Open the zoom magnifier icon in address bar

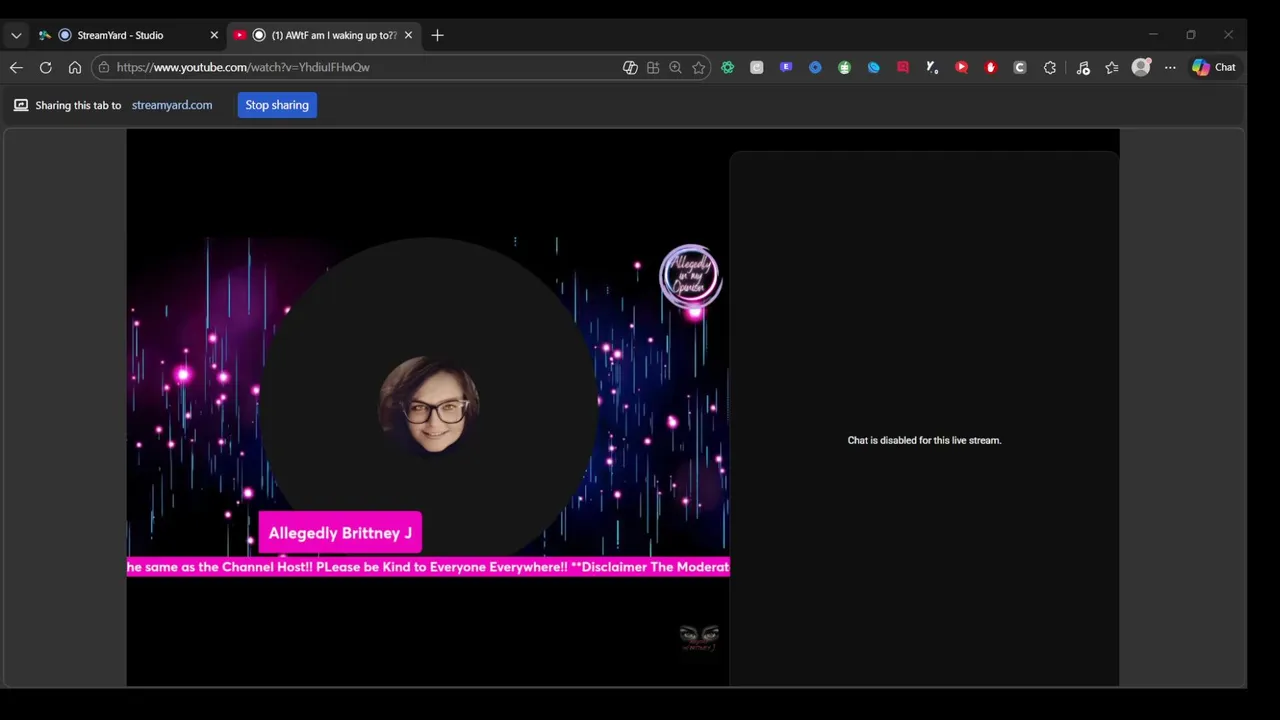tap(675, 67)
